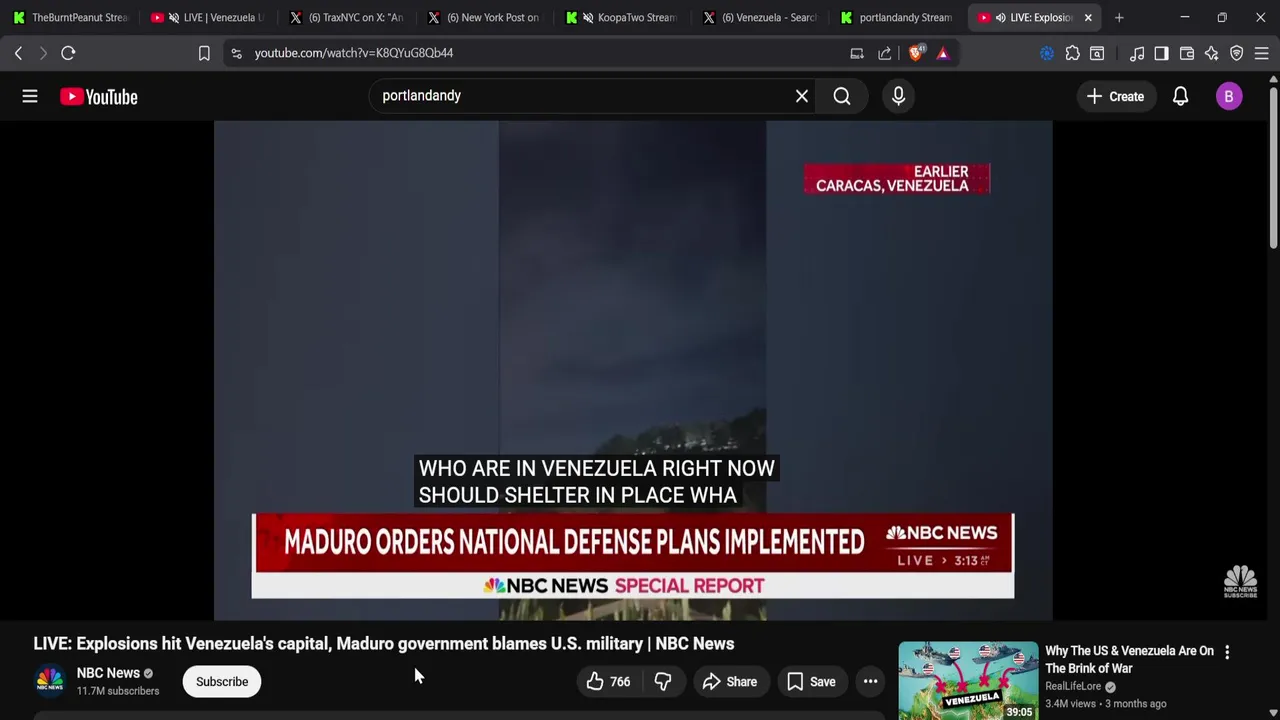Open the browser extensions puzzle menu

point(1072,53)
